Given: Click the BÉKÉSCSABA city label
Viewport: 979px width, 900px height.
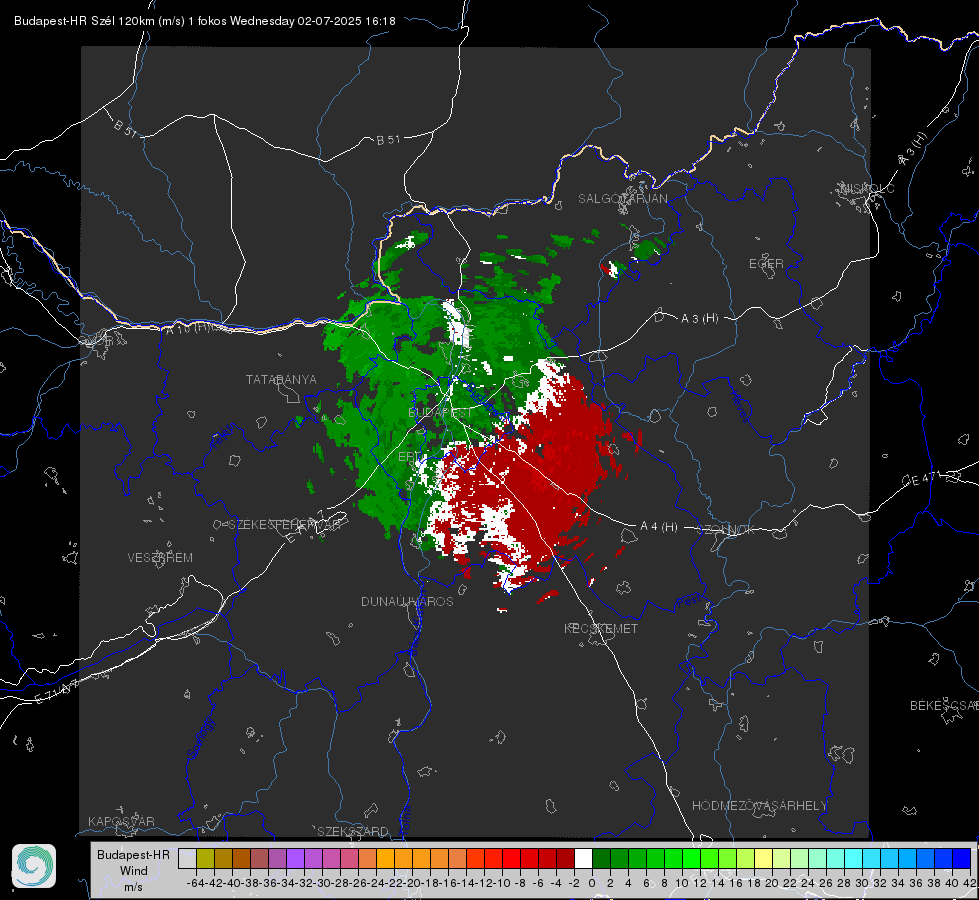Looking at the screenshot, I should click(944, 705).
